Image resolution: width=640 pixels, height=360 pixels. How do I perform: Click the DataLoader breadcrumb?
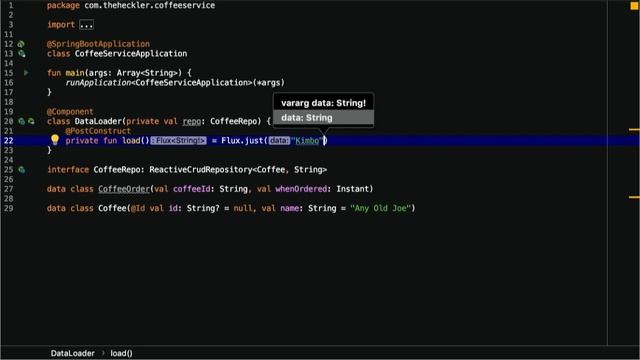(x=73, y=353)
